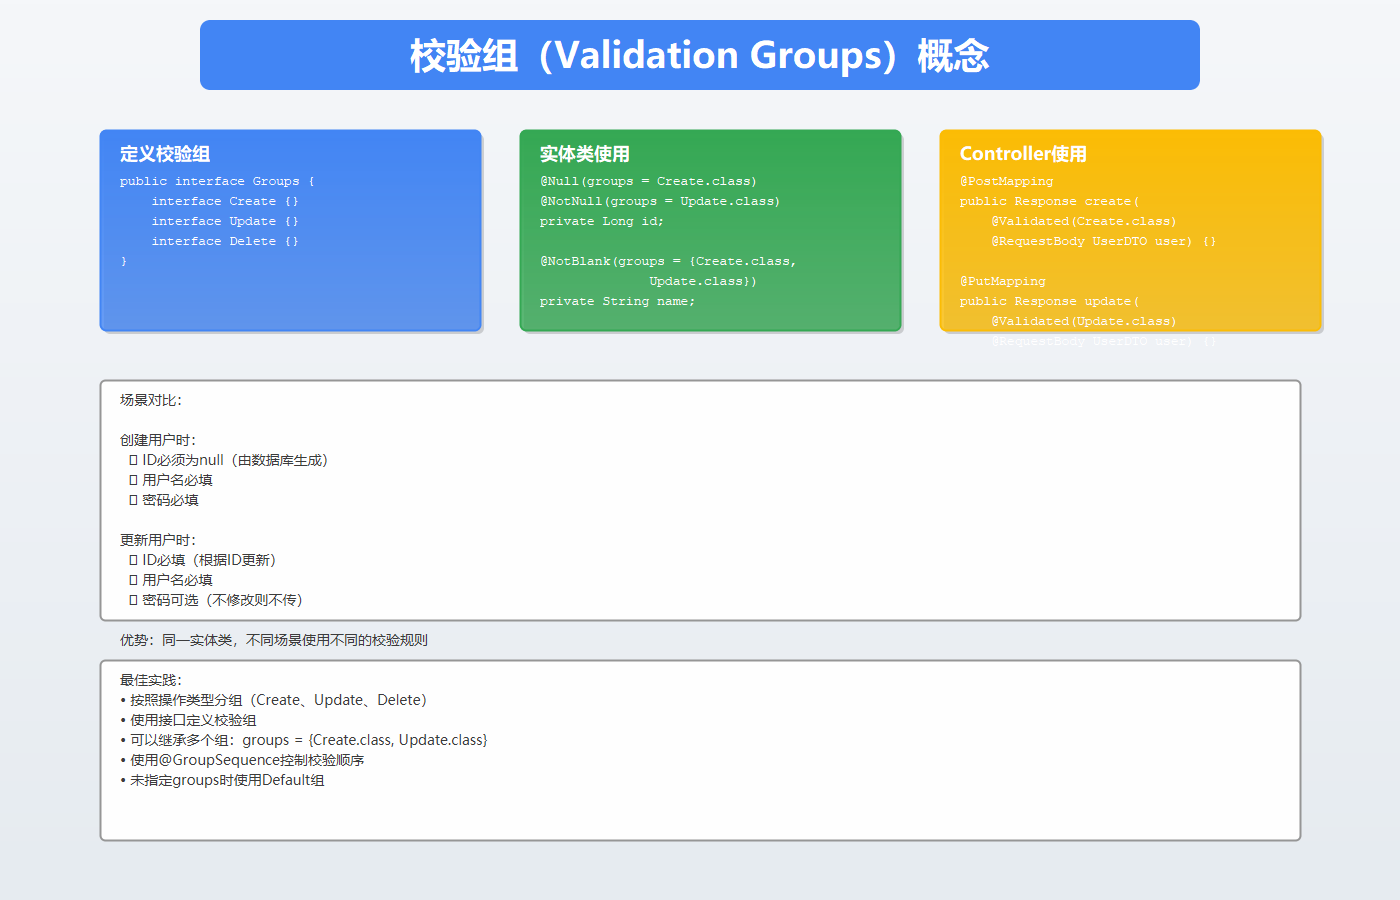Click '按照操作类型分组（Create、Update、Delete）' bullet
Image resolution: width=1400 pixels, height=900 pixels.
(274, 700)
